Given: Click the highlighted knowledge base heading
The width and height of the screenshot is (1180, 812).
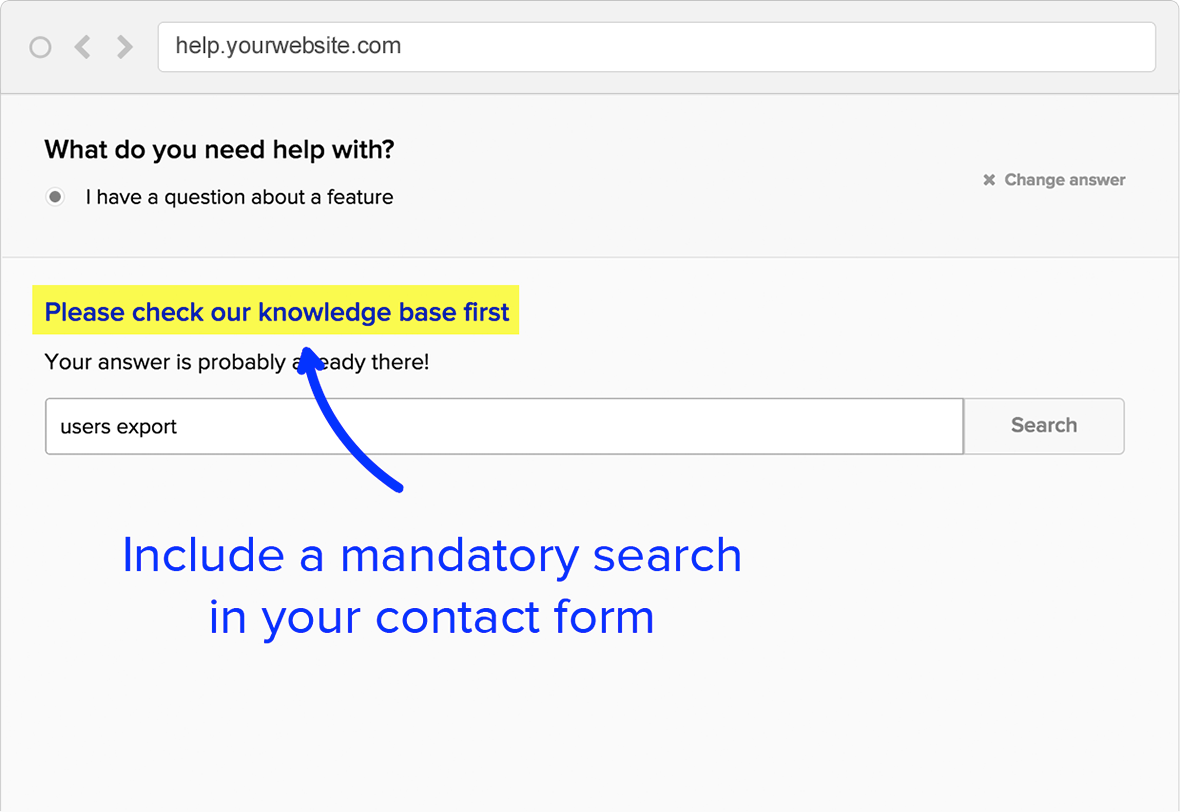Looking at the screenshot, I should pyautogui.click(x=277, y=312).
